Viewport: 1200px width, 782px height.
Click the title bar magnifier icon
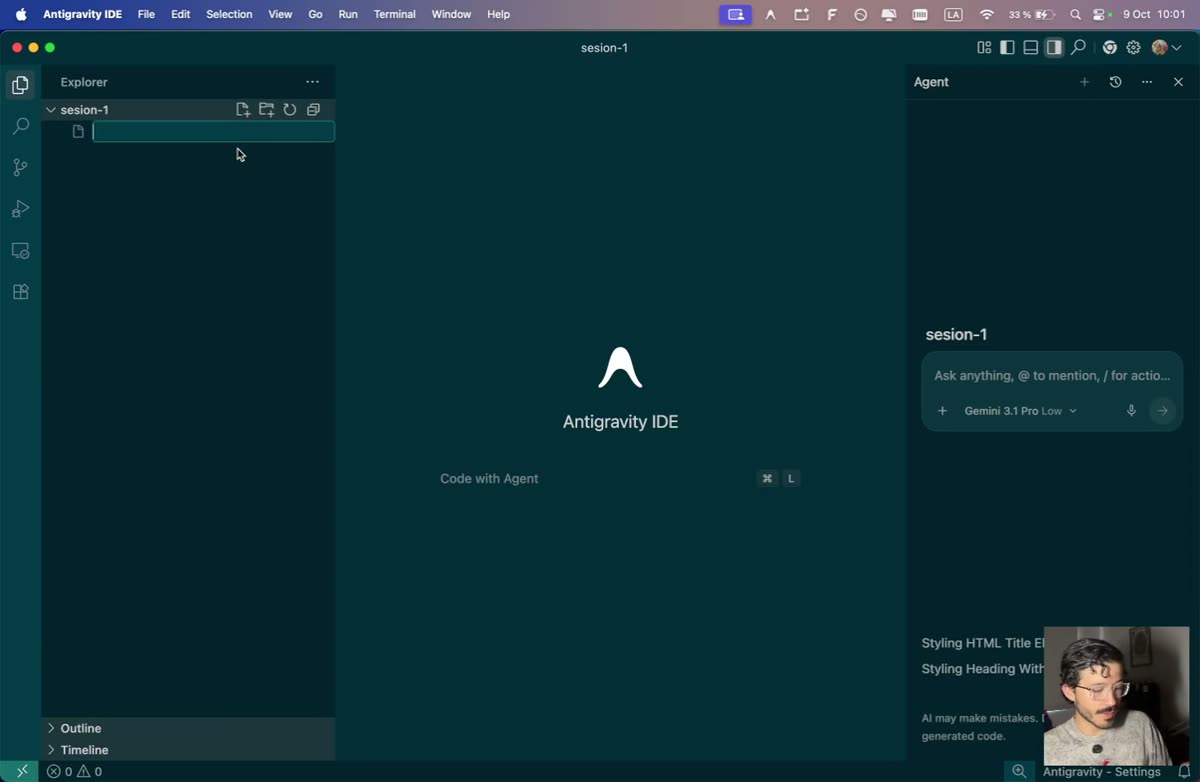click(x=1078, y=47)
